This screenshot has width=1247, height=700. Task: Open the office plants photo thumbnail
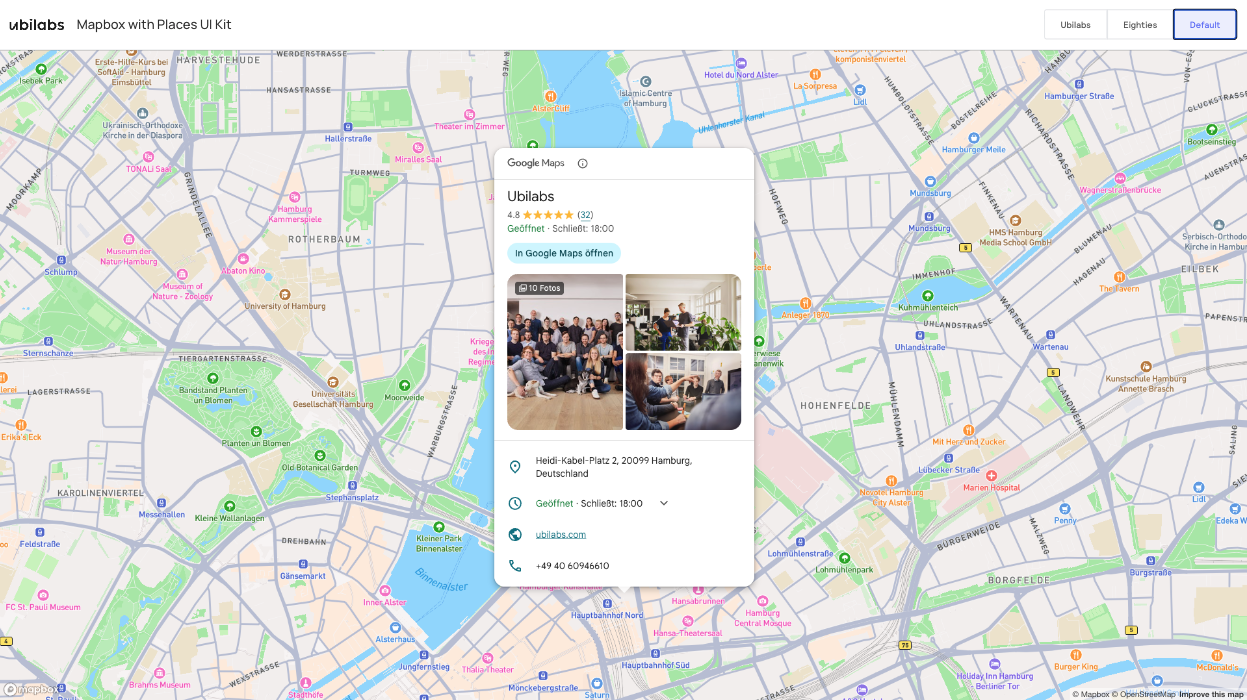pyautogui.click(x=683, y=312)
